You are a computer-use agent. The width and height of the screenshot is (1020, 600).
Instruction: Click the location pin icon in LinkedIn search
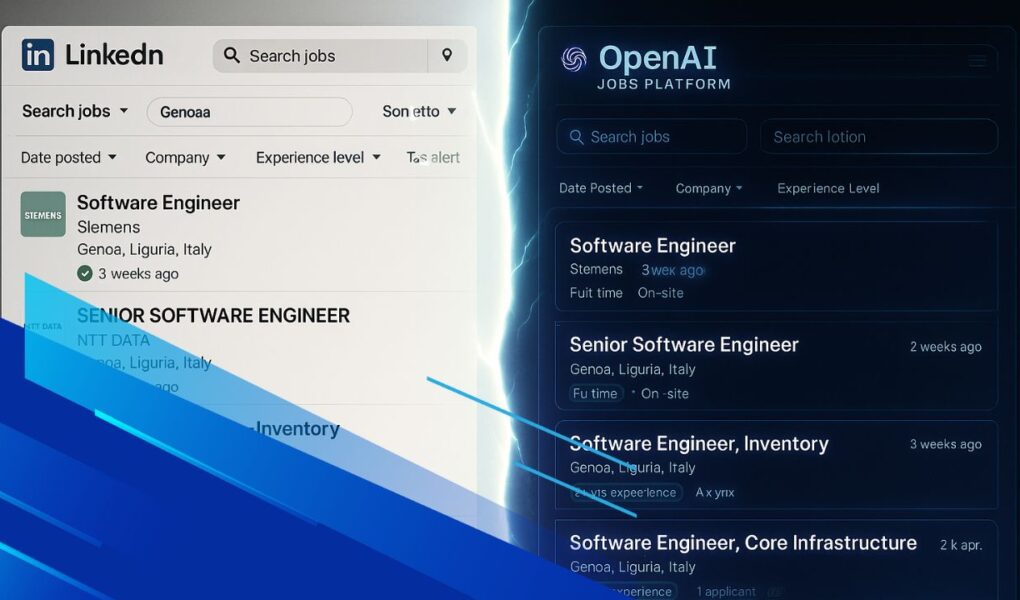[x=447, y=55]
